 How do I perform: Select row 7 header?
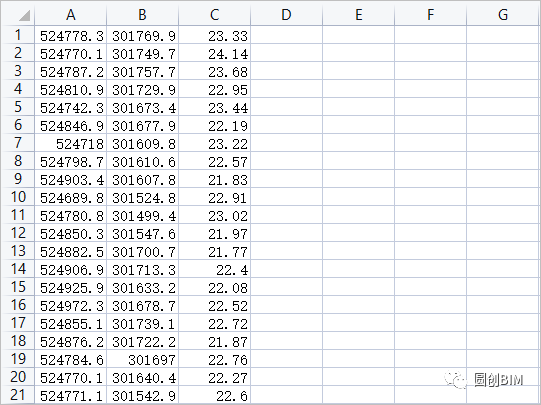pos(18,142)
